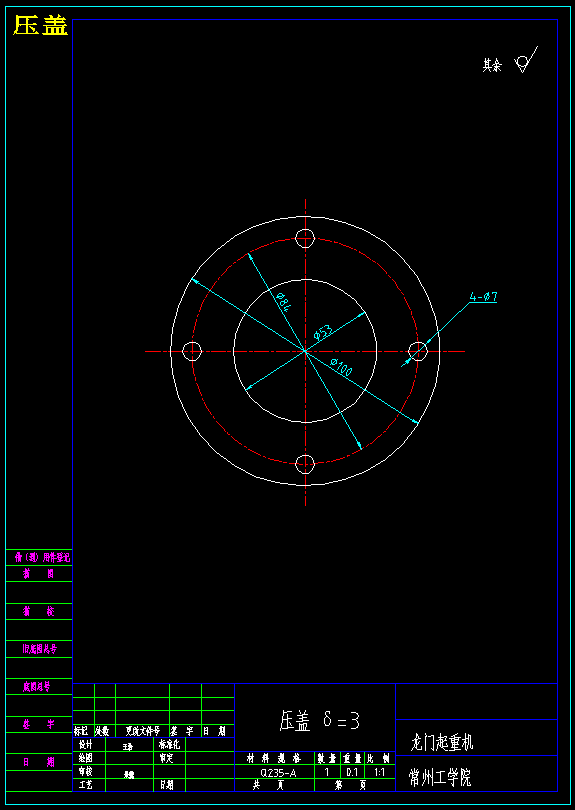
Task: Select the 4-ø7 hole callout text
Action: coord(484,297)
